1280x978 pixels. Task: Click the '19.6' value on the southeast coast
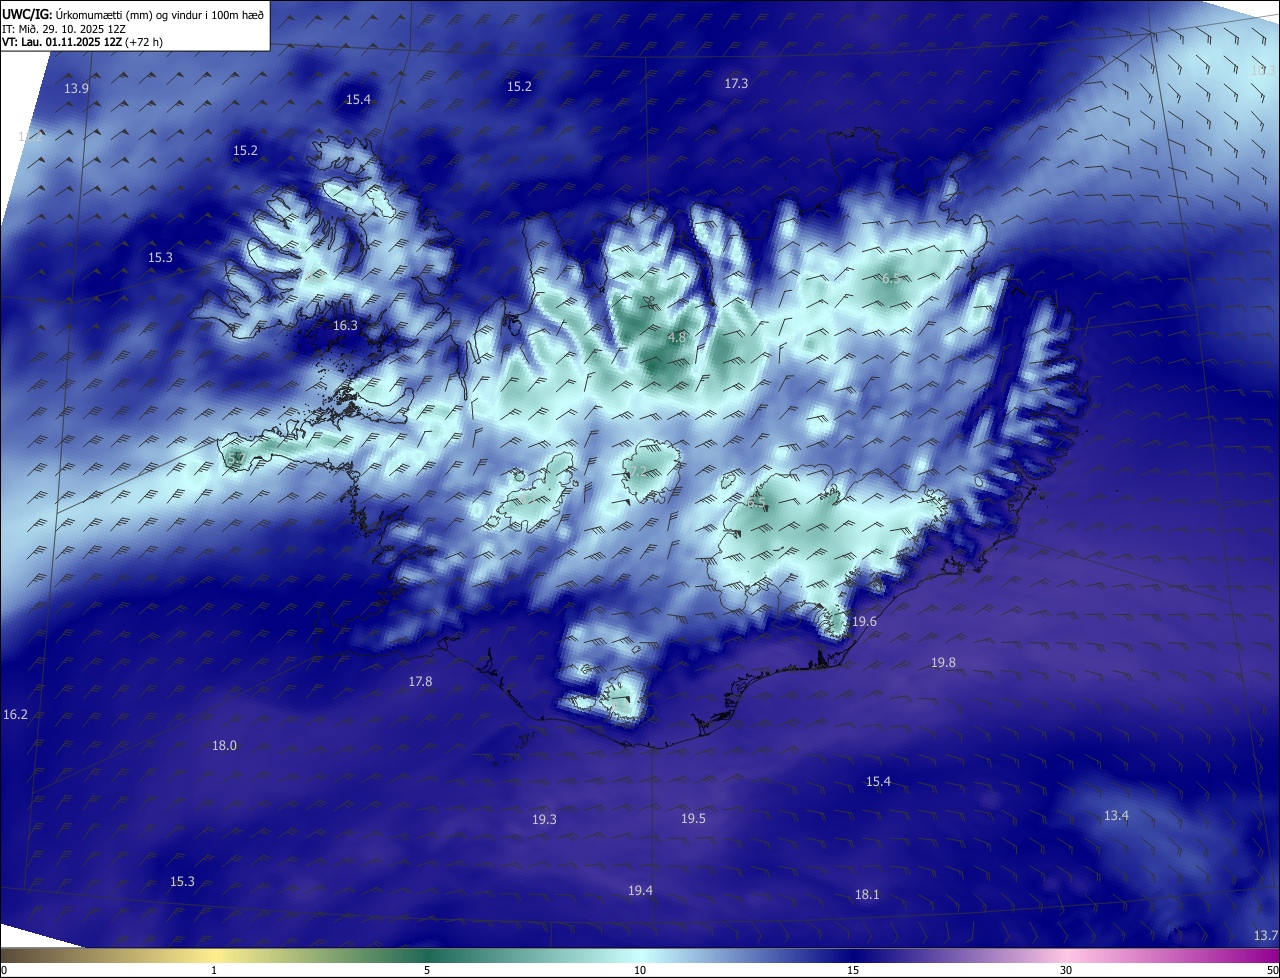pyautogui.click(x=864, y=622)
